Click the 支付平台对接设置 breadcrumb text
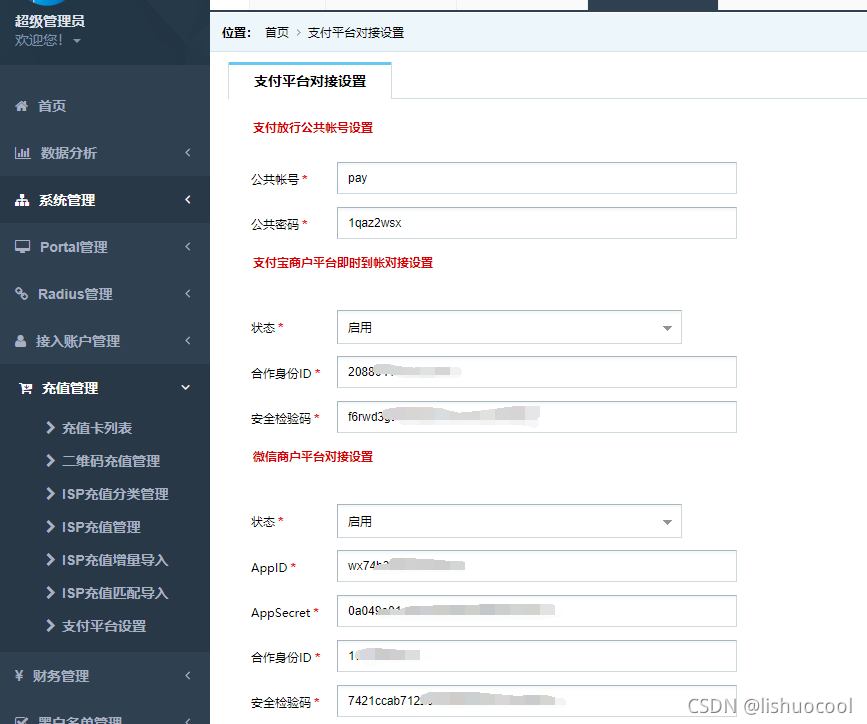 pos(356,33)
